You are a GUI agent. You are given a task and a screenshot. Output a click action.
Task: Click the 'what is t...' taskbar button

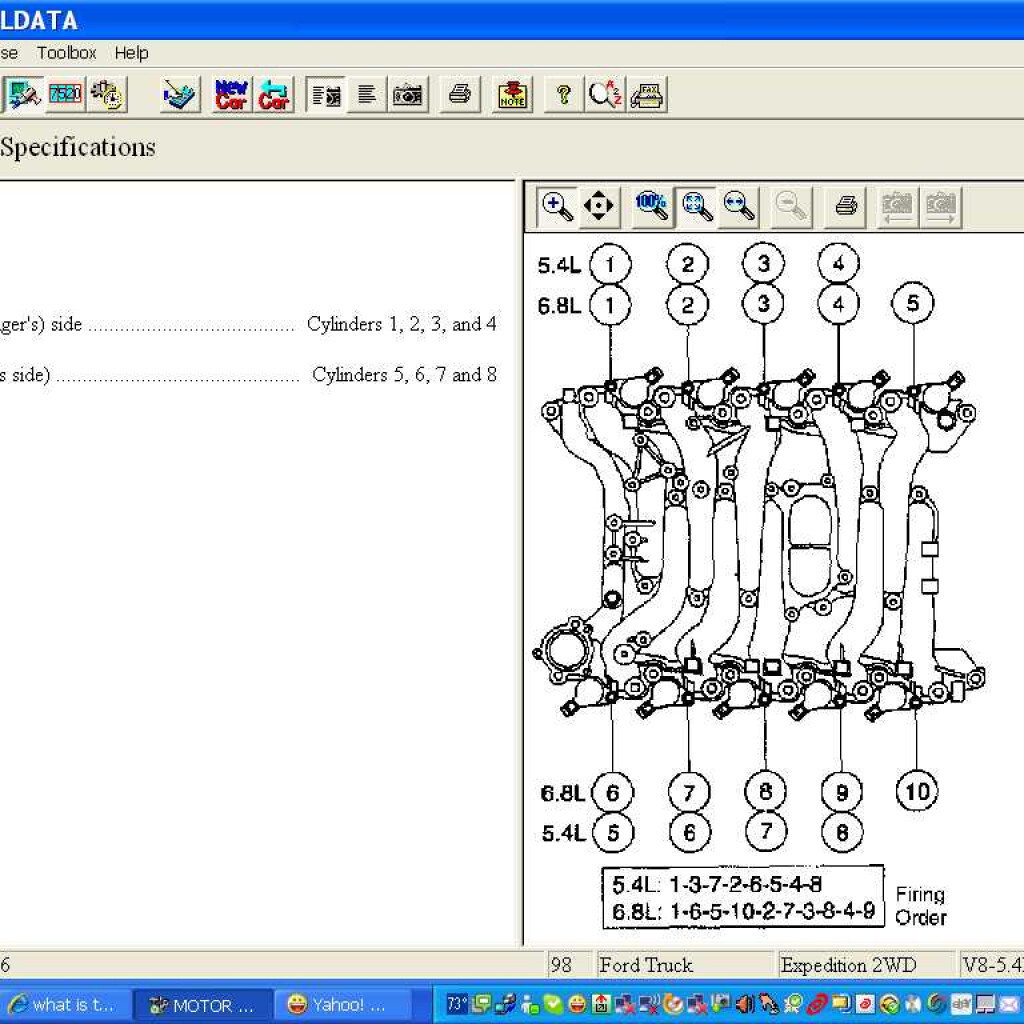pos(65,1004)
